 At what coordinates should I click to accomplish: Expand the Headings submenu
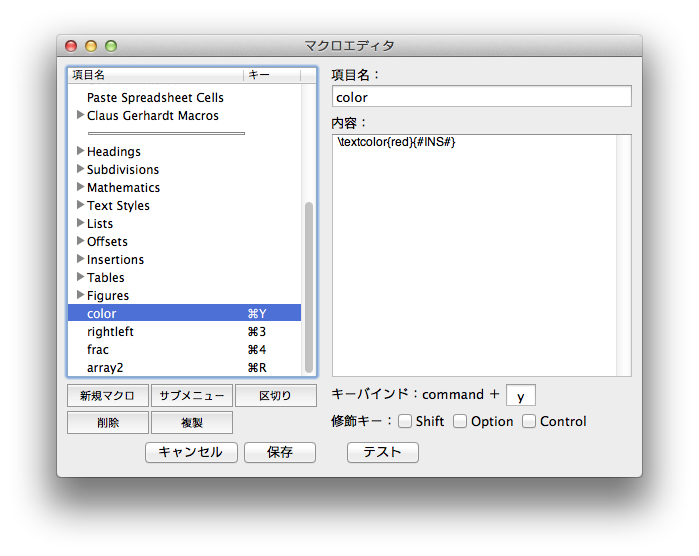click(80, 151)
